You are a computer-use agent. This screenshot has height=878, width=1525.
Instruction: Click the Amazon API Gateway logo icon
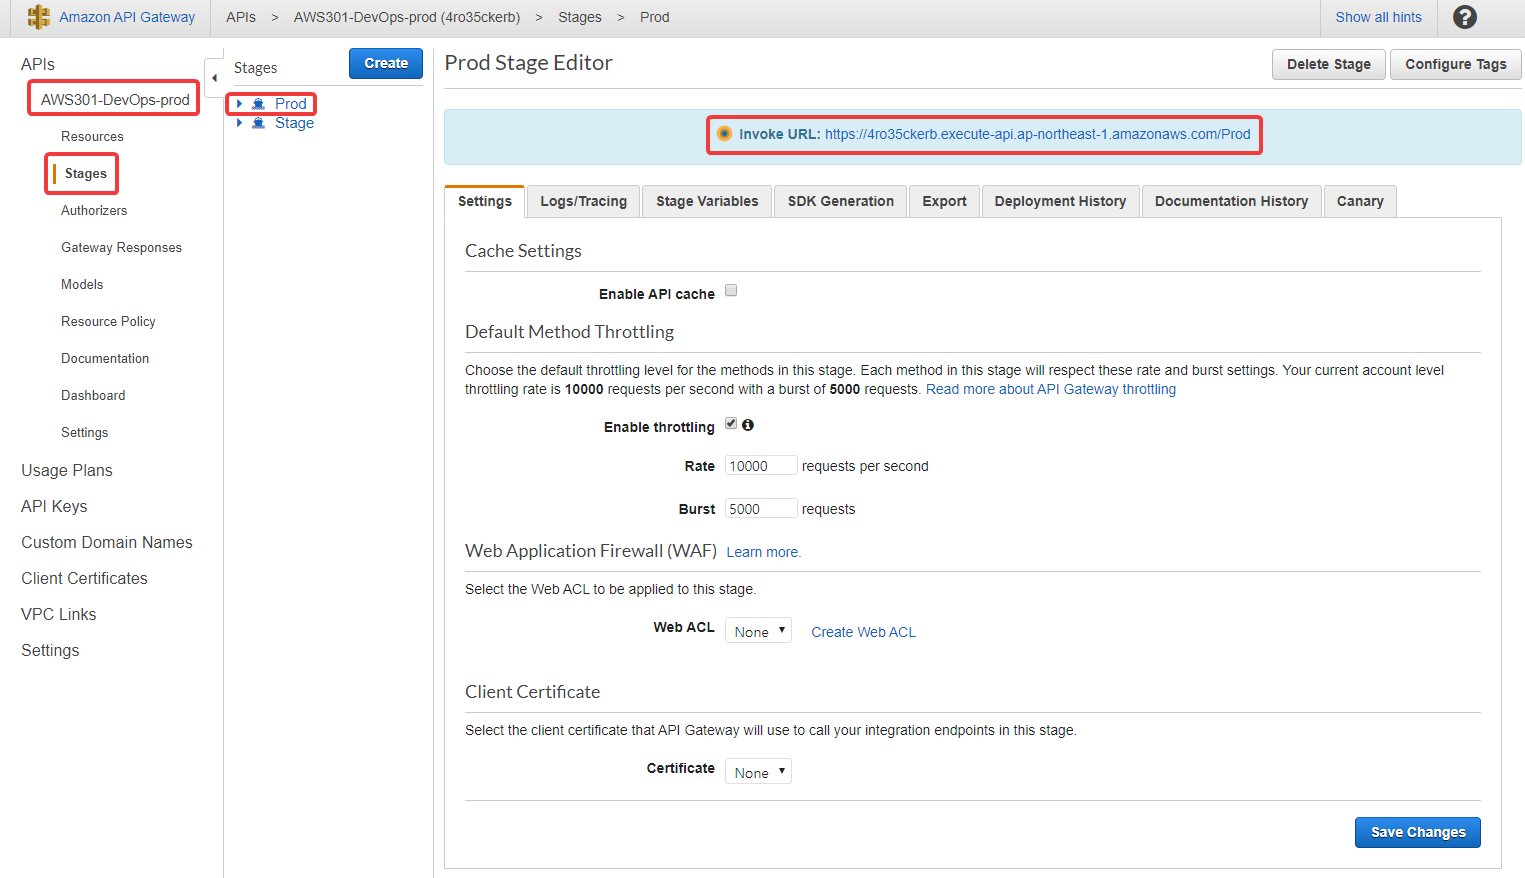pyautogui.click(x=39, y=17)
